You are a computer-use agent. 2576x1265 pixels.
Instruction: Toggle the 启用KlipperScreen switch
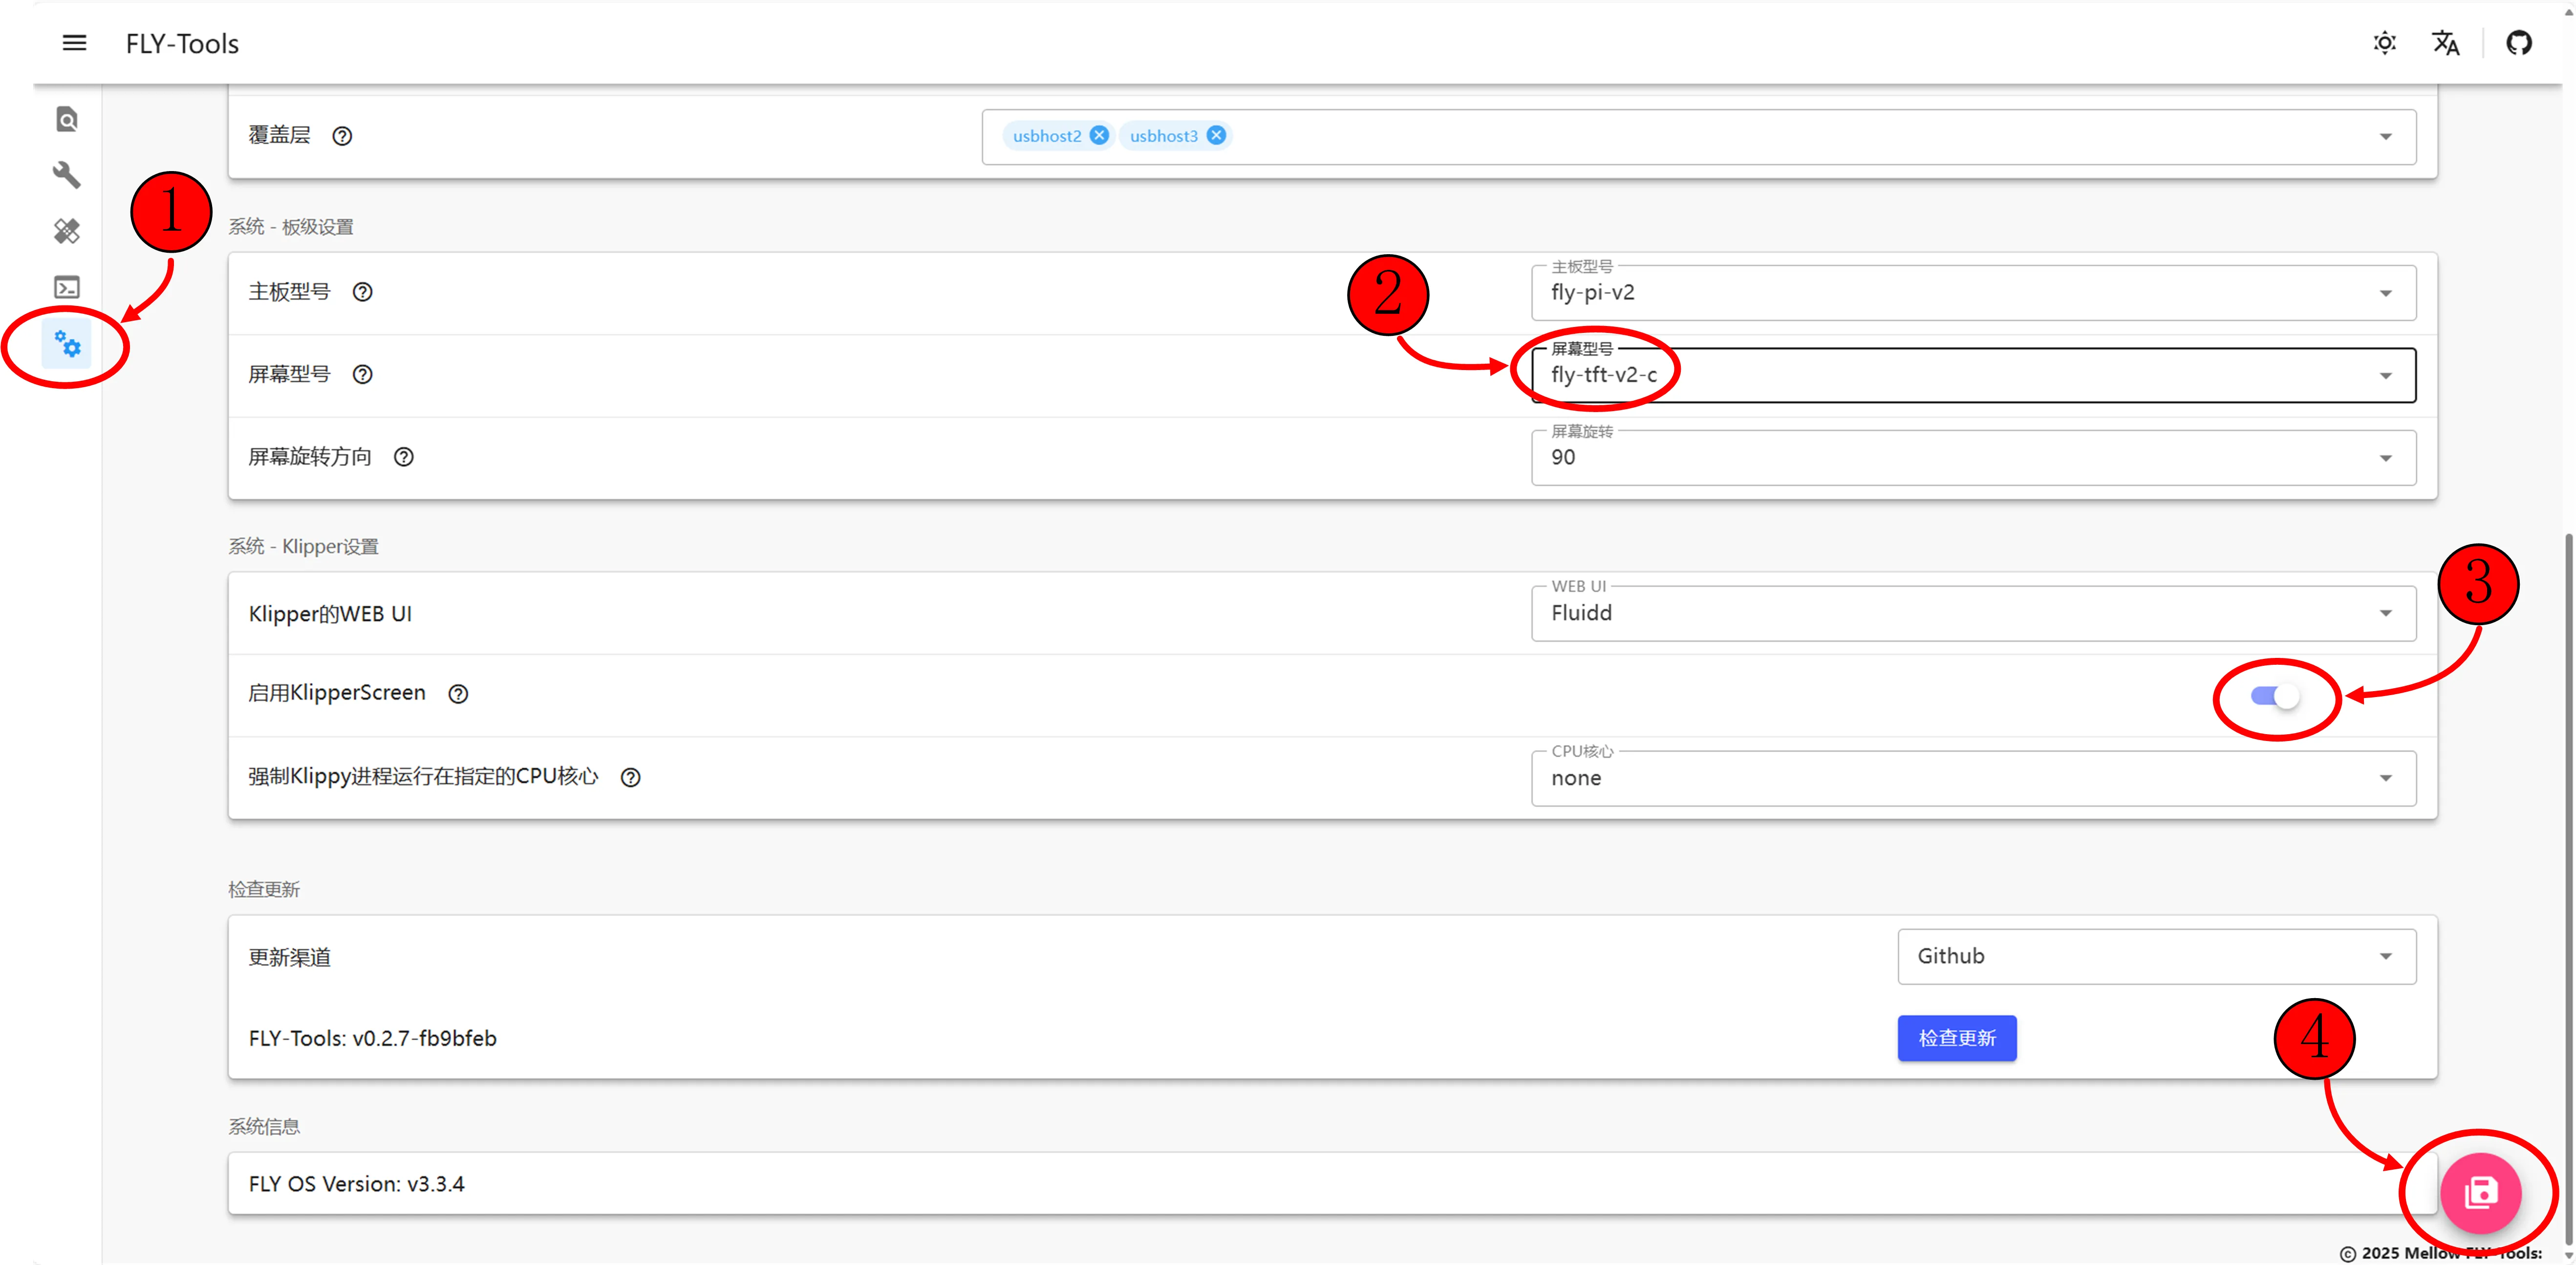(x=2275, y=696)
